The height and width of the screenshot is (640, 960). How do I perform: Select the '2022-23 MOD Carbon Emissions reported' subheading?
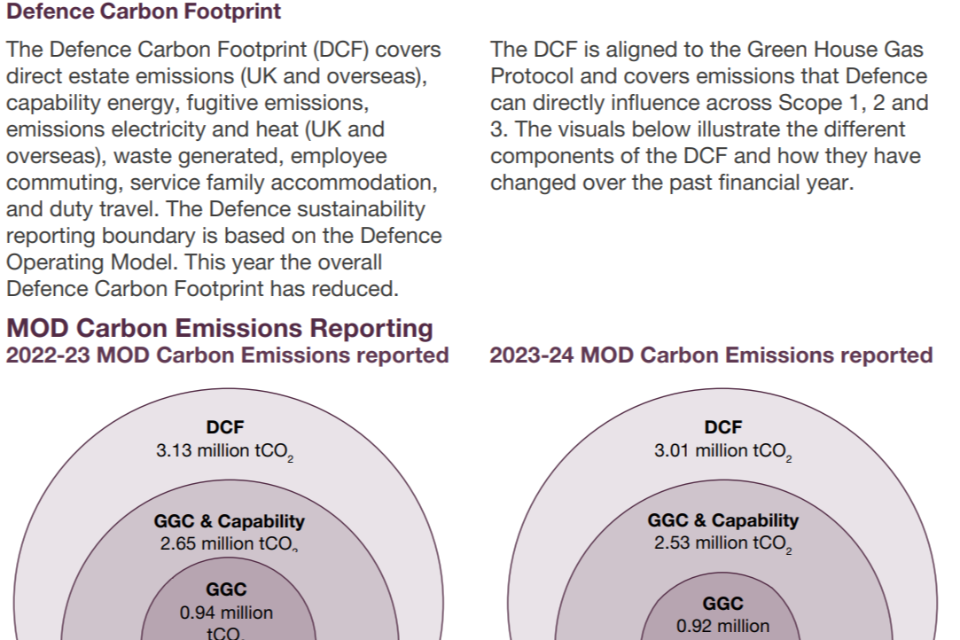[x=228, y=355]
